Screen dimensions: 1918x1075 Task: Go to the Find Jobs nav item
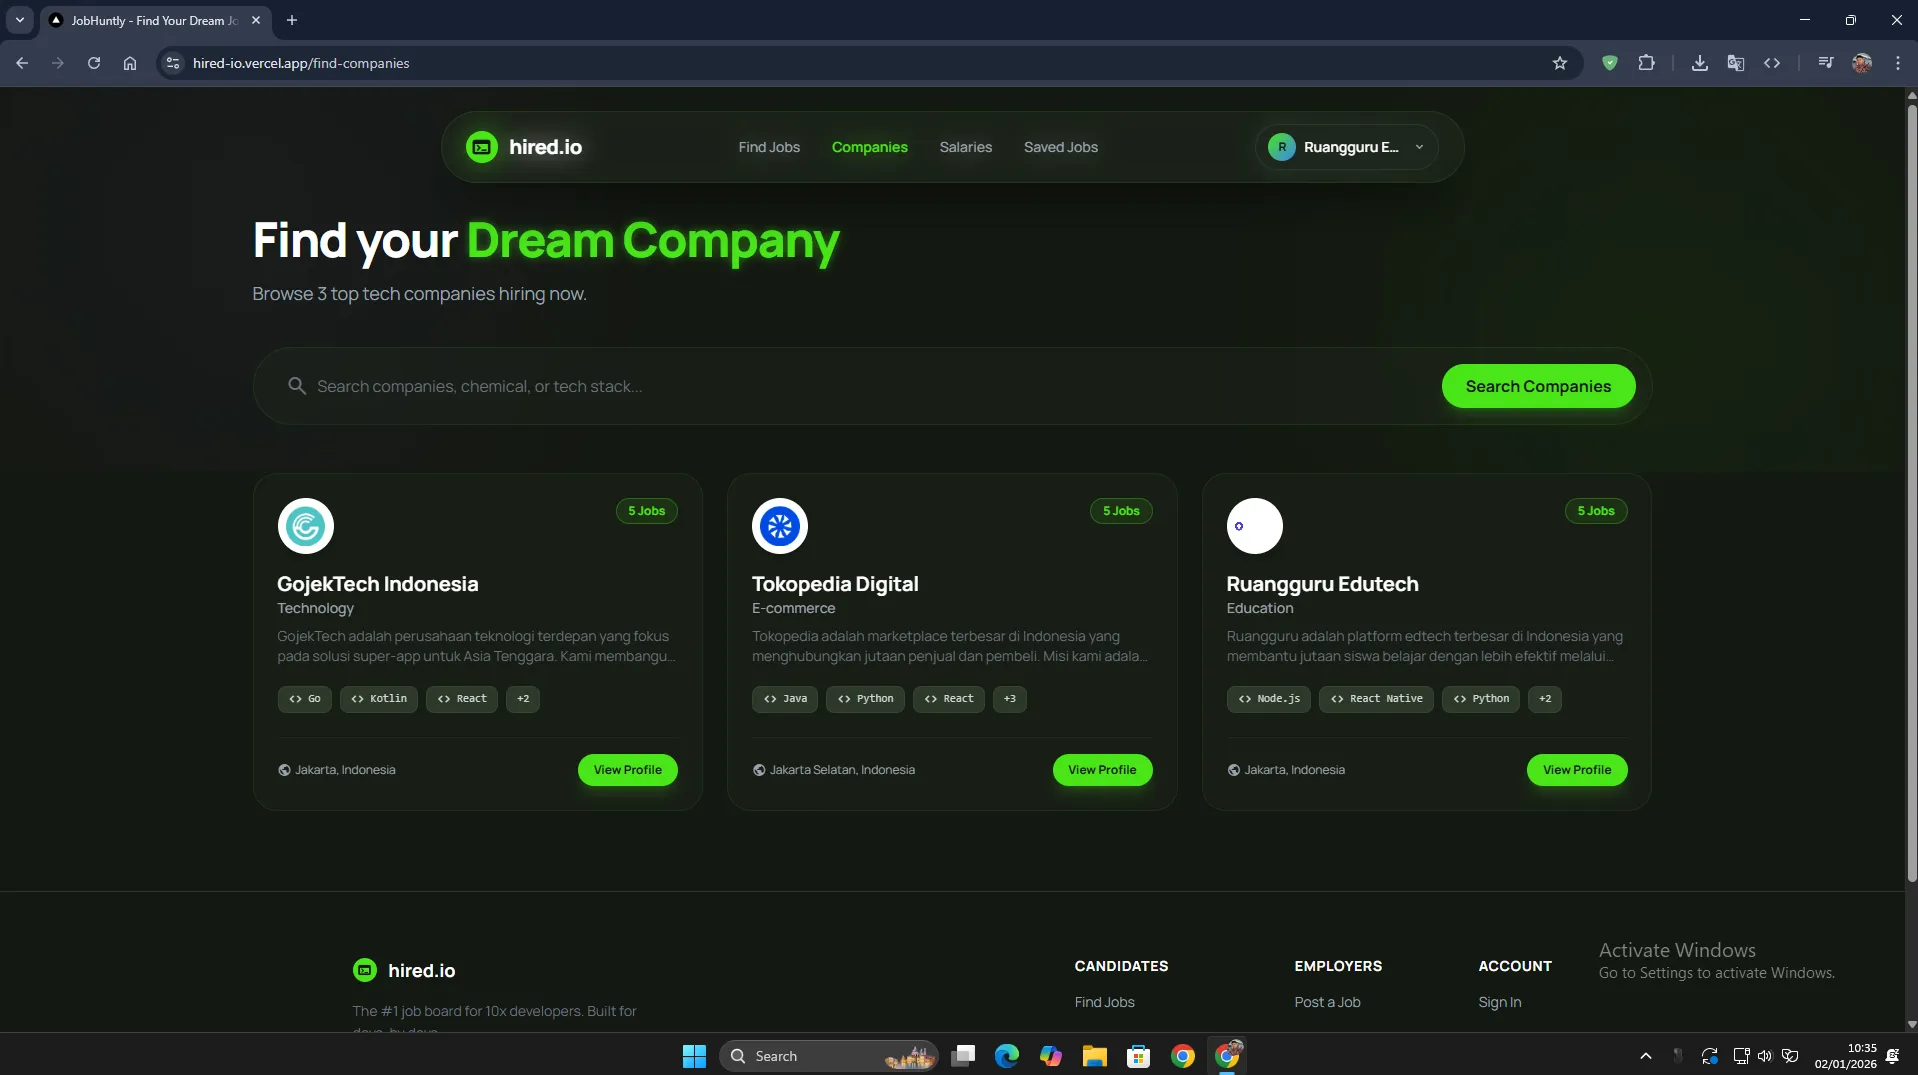pos(768,147)
